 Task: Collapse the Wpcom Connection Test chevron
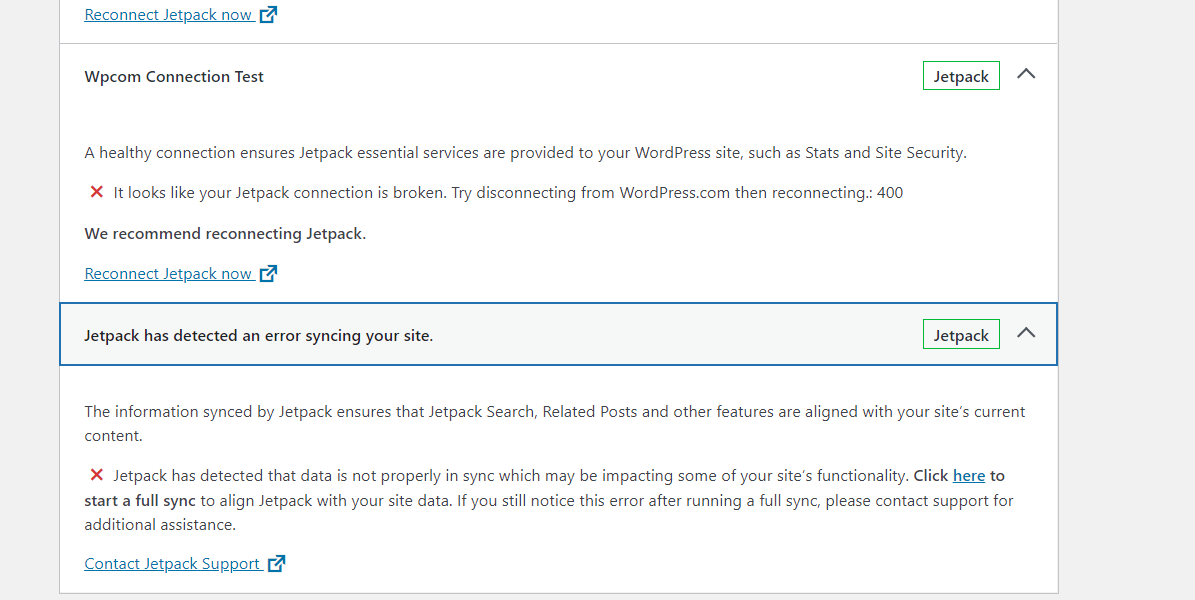[x=1027, y=74]
